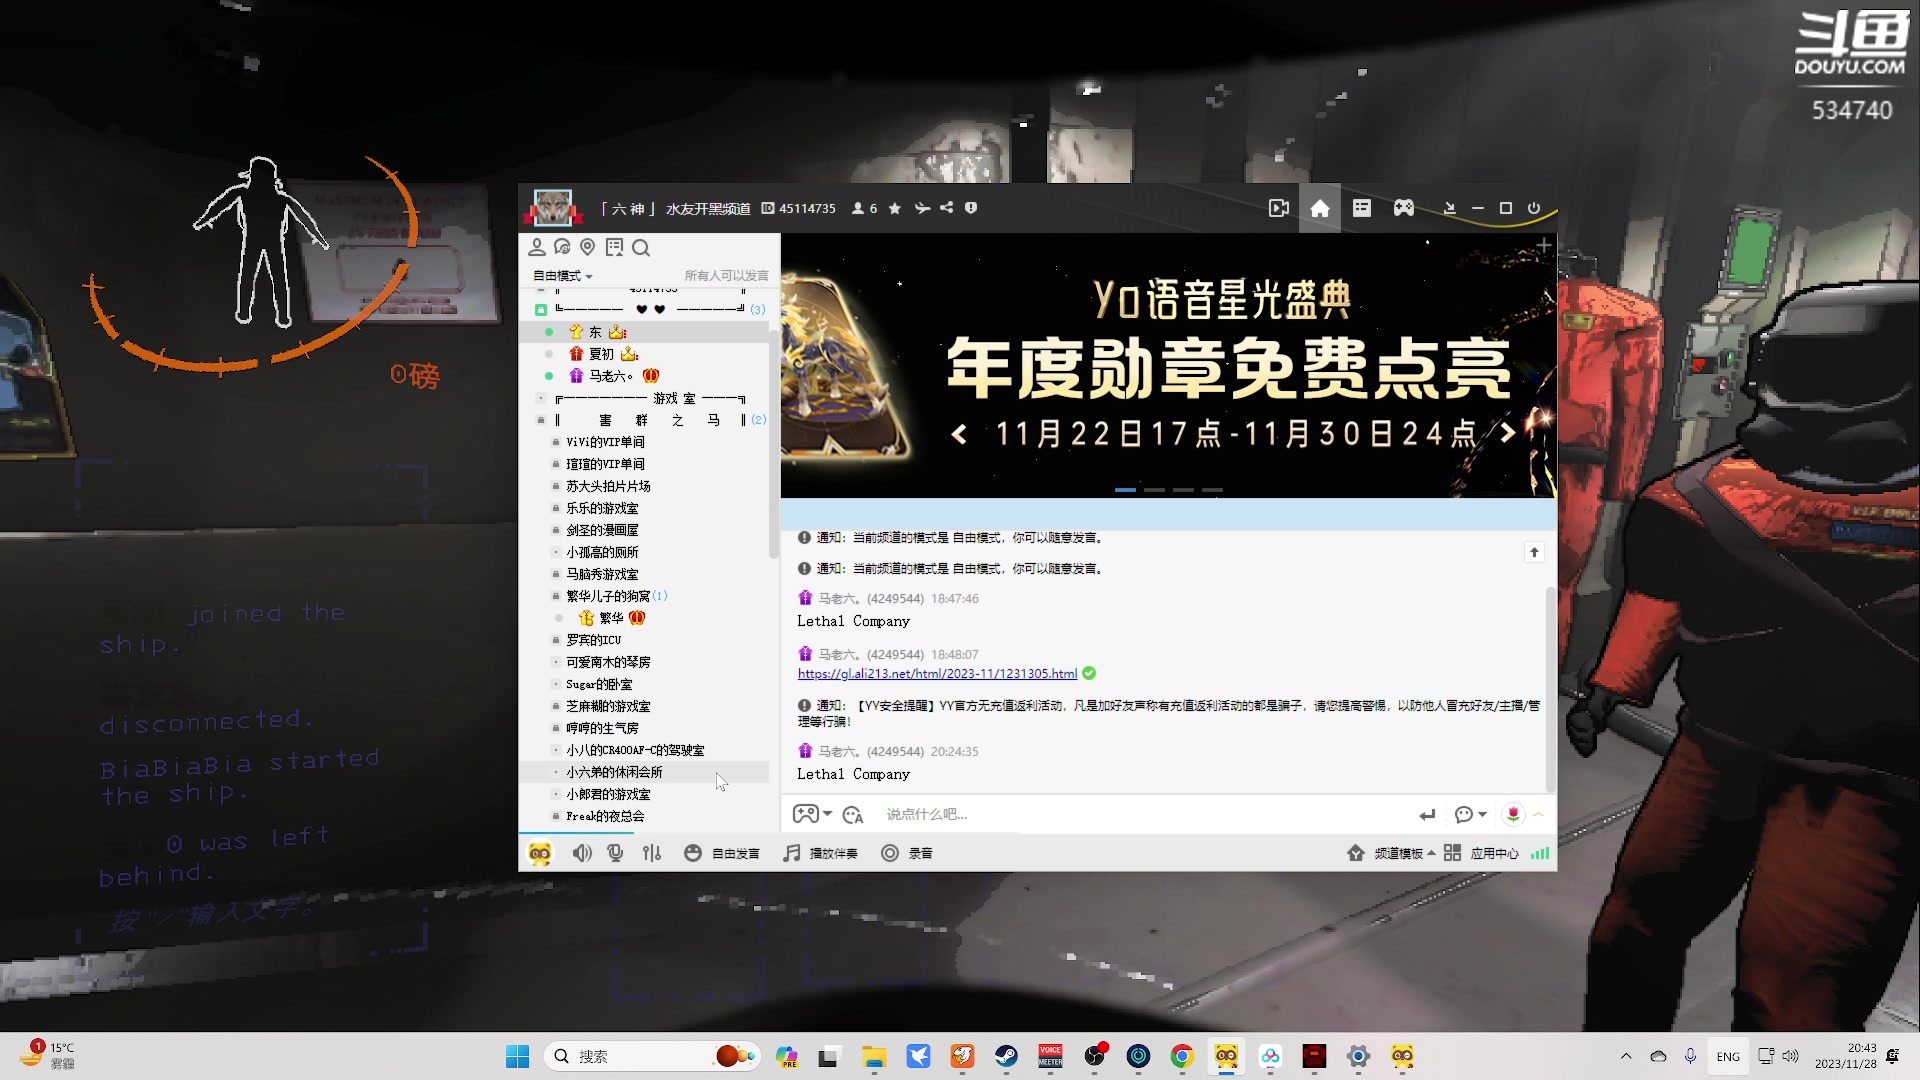Toggle the microphone icon in bottom bar
The image size is (1920, 1080).
pos(616,853)
